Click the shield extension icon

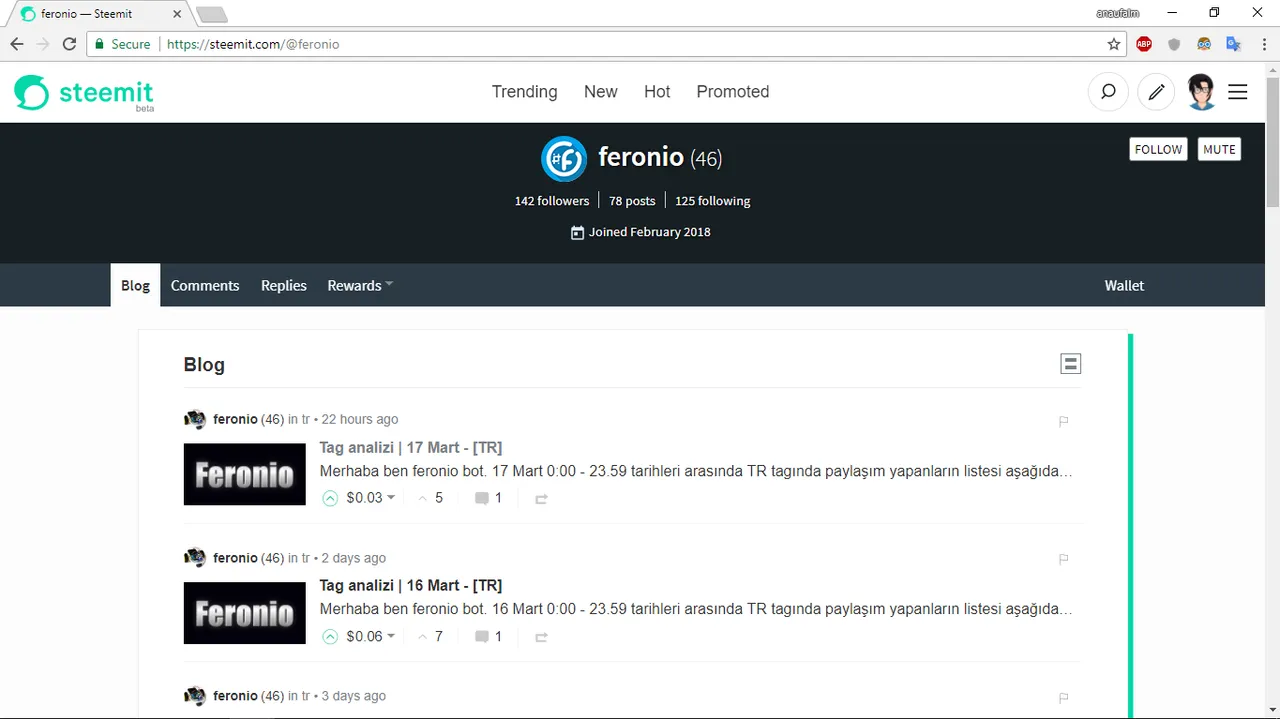(x=1174, y=44)
